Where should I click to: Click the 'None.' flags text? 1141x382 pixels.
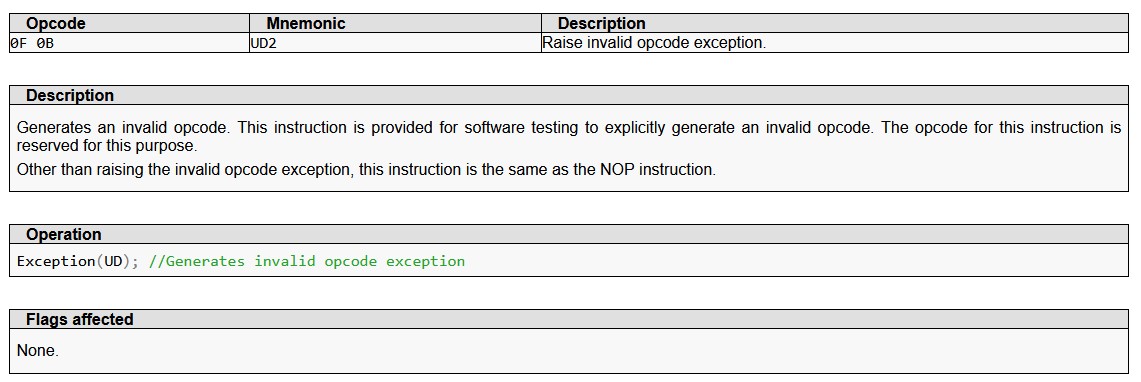[37, 350]
